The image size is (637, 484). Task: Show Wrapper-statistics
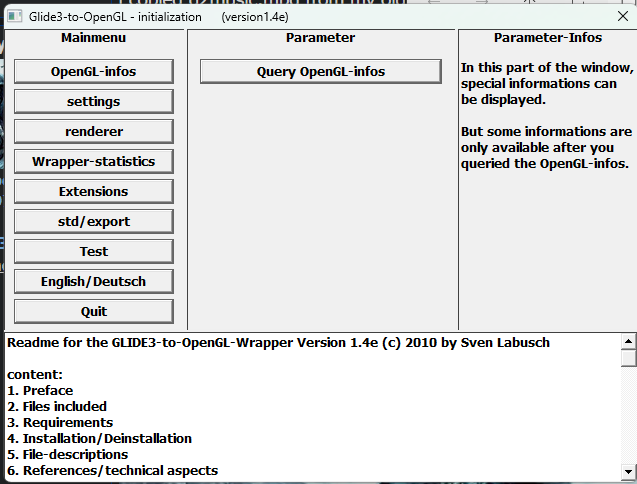[94, 162]
